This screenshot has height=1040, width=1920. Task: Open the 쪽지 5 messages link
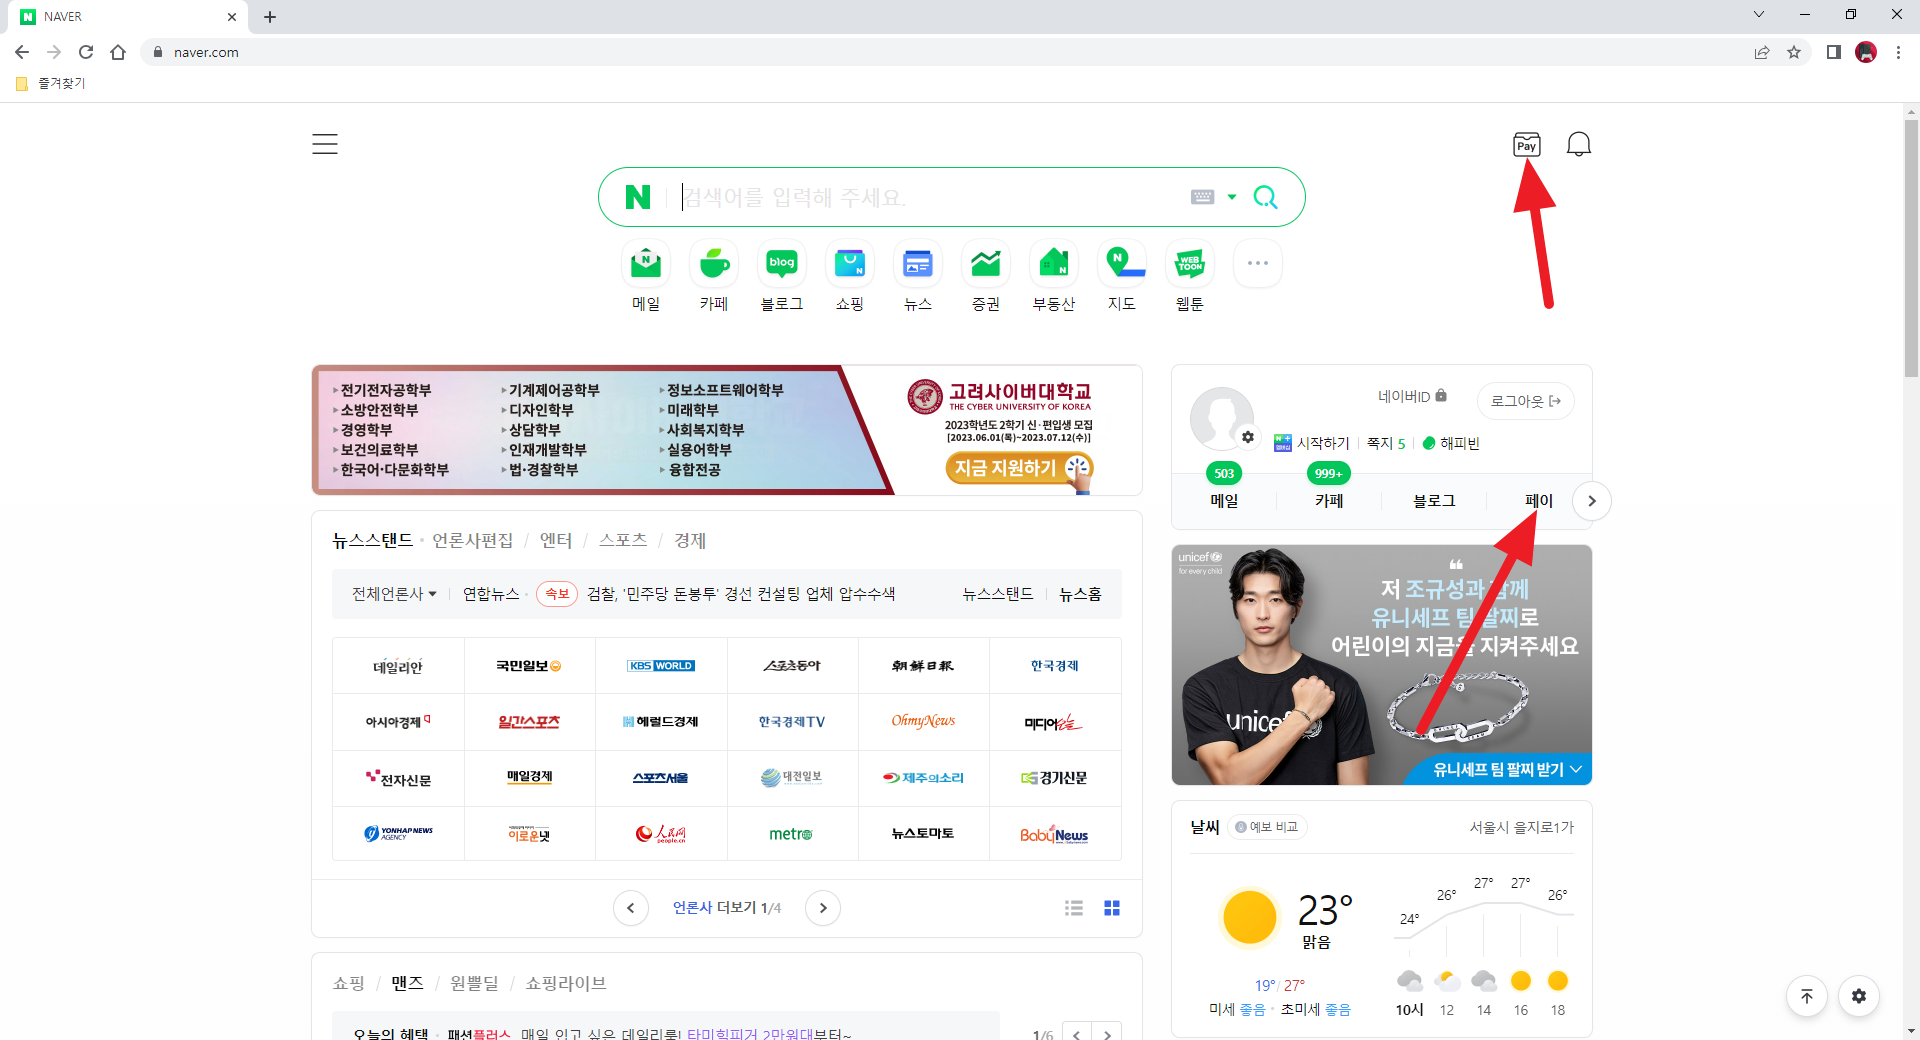[x=1386, y=443]
